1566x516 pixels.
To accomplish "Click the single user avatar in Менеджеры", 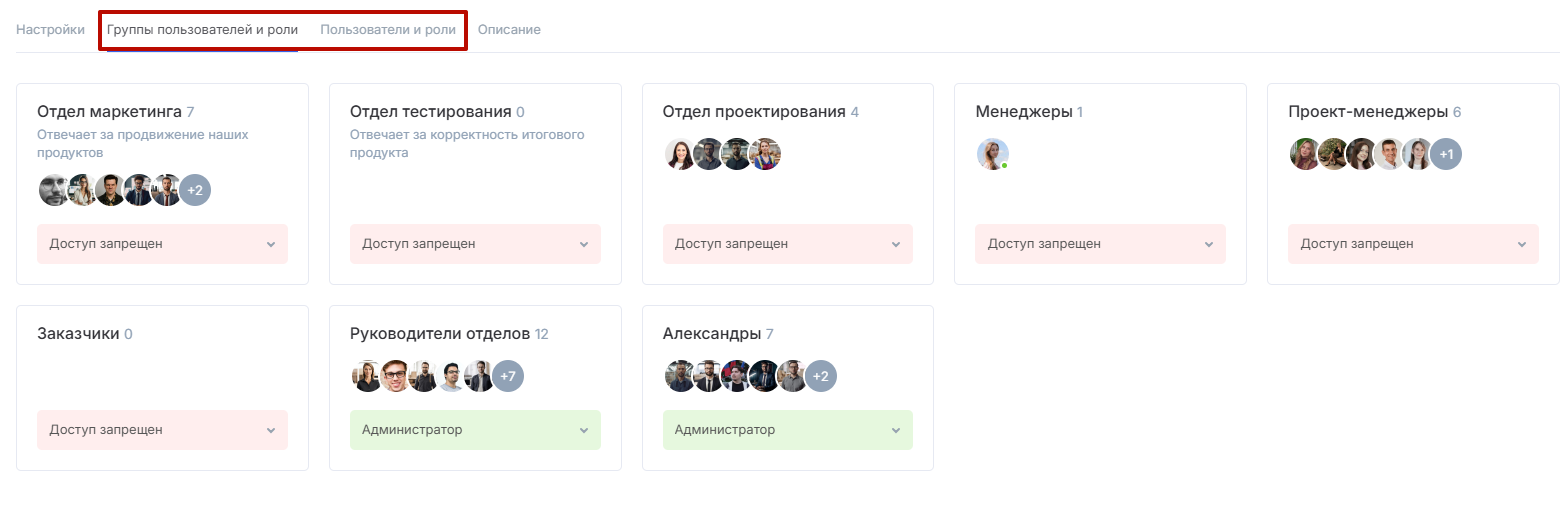I will coord(991,154).
